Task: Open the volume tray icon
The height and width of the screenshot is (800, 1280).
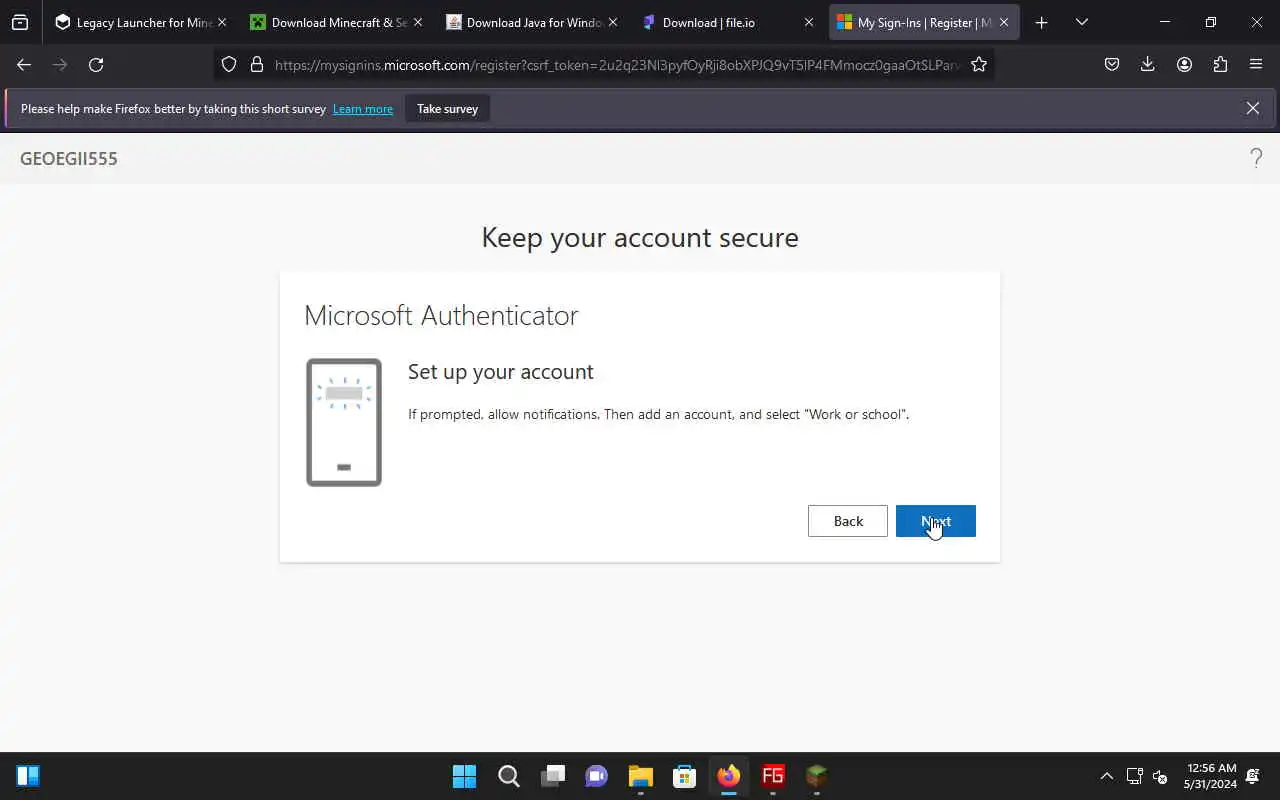Action: click(x=1160, y=776)
